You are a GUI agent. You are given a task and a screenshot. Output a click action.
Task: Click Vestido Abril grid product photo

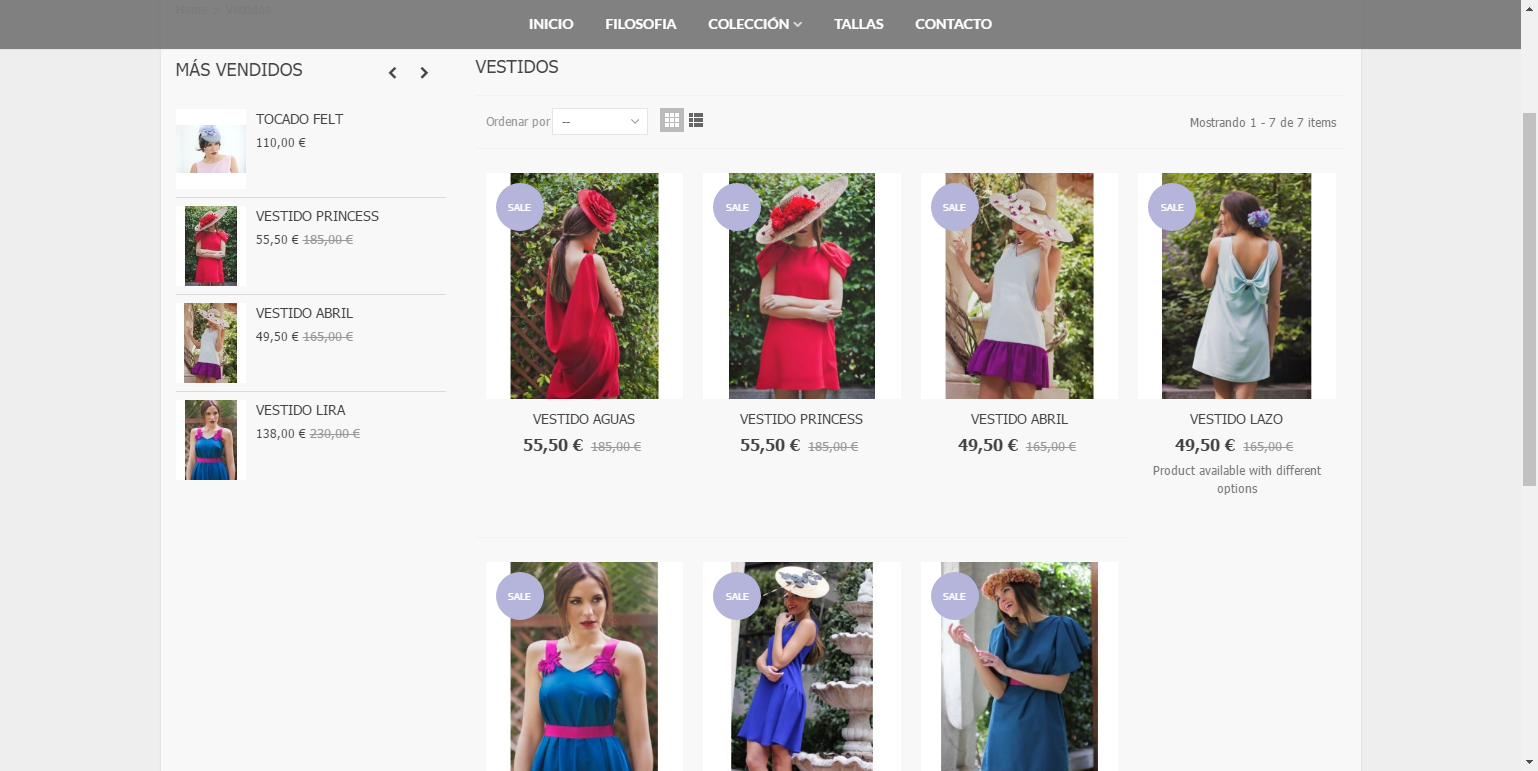1019,286
